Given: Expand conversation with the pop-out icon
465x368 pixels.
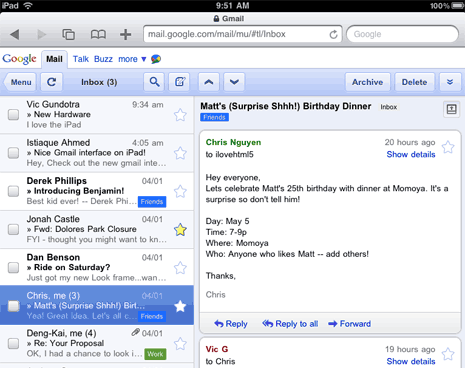Looking at the screenshot, I should pyautogui.click(x=452, y=109).
